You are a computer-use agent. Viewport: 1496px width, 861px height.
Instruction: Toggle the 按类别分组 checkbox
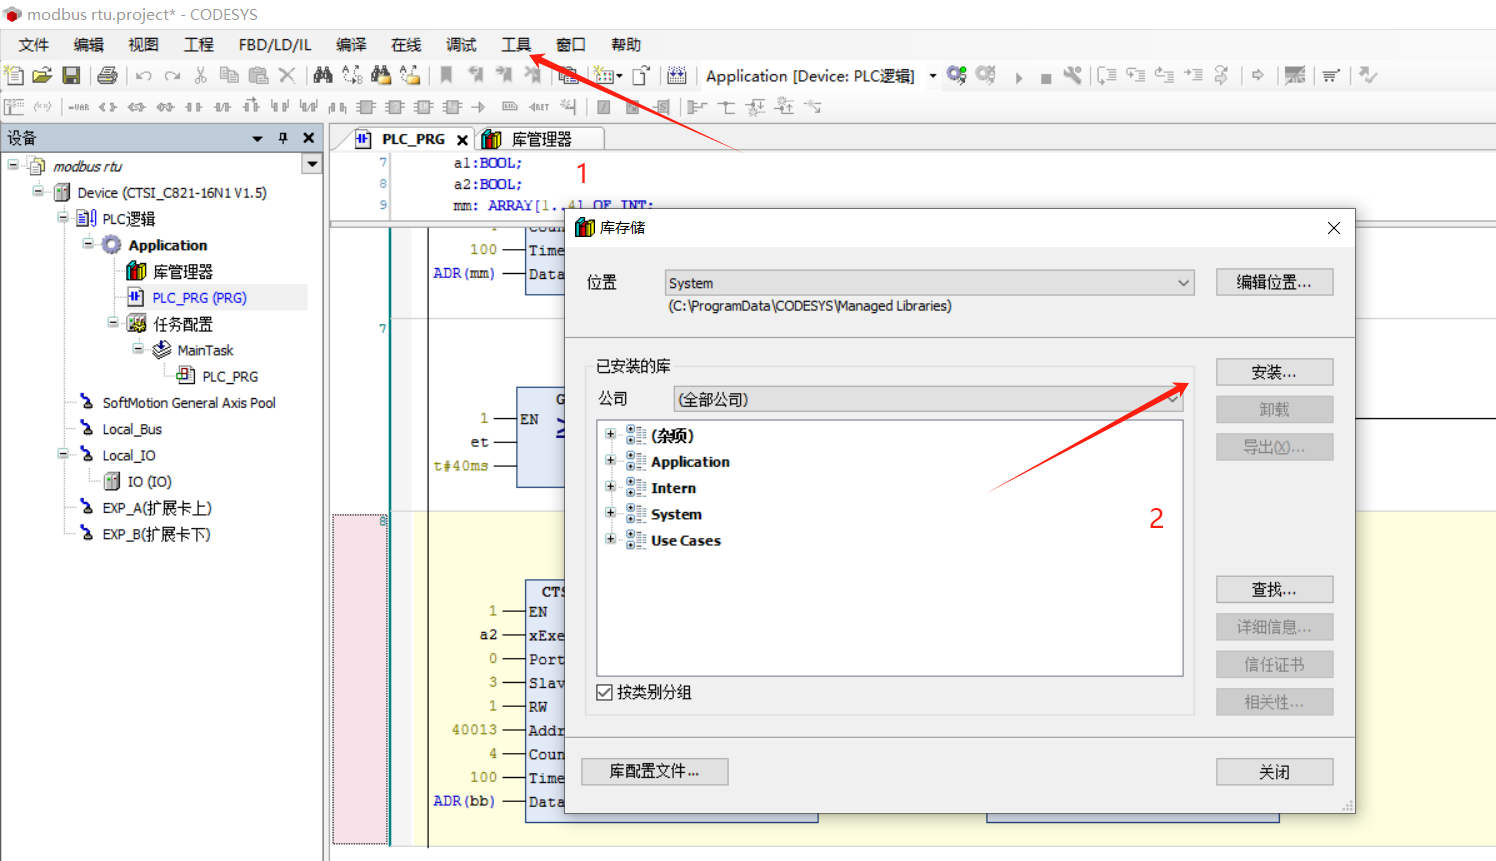[x=604, y=692]
